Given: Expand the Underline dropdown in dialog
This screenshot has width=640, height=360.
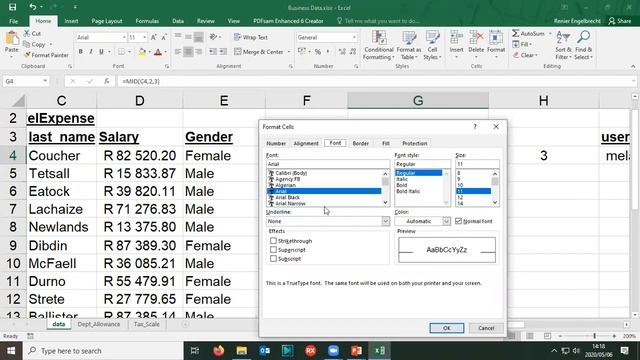Looking at the screenshot, I should 385,221.
